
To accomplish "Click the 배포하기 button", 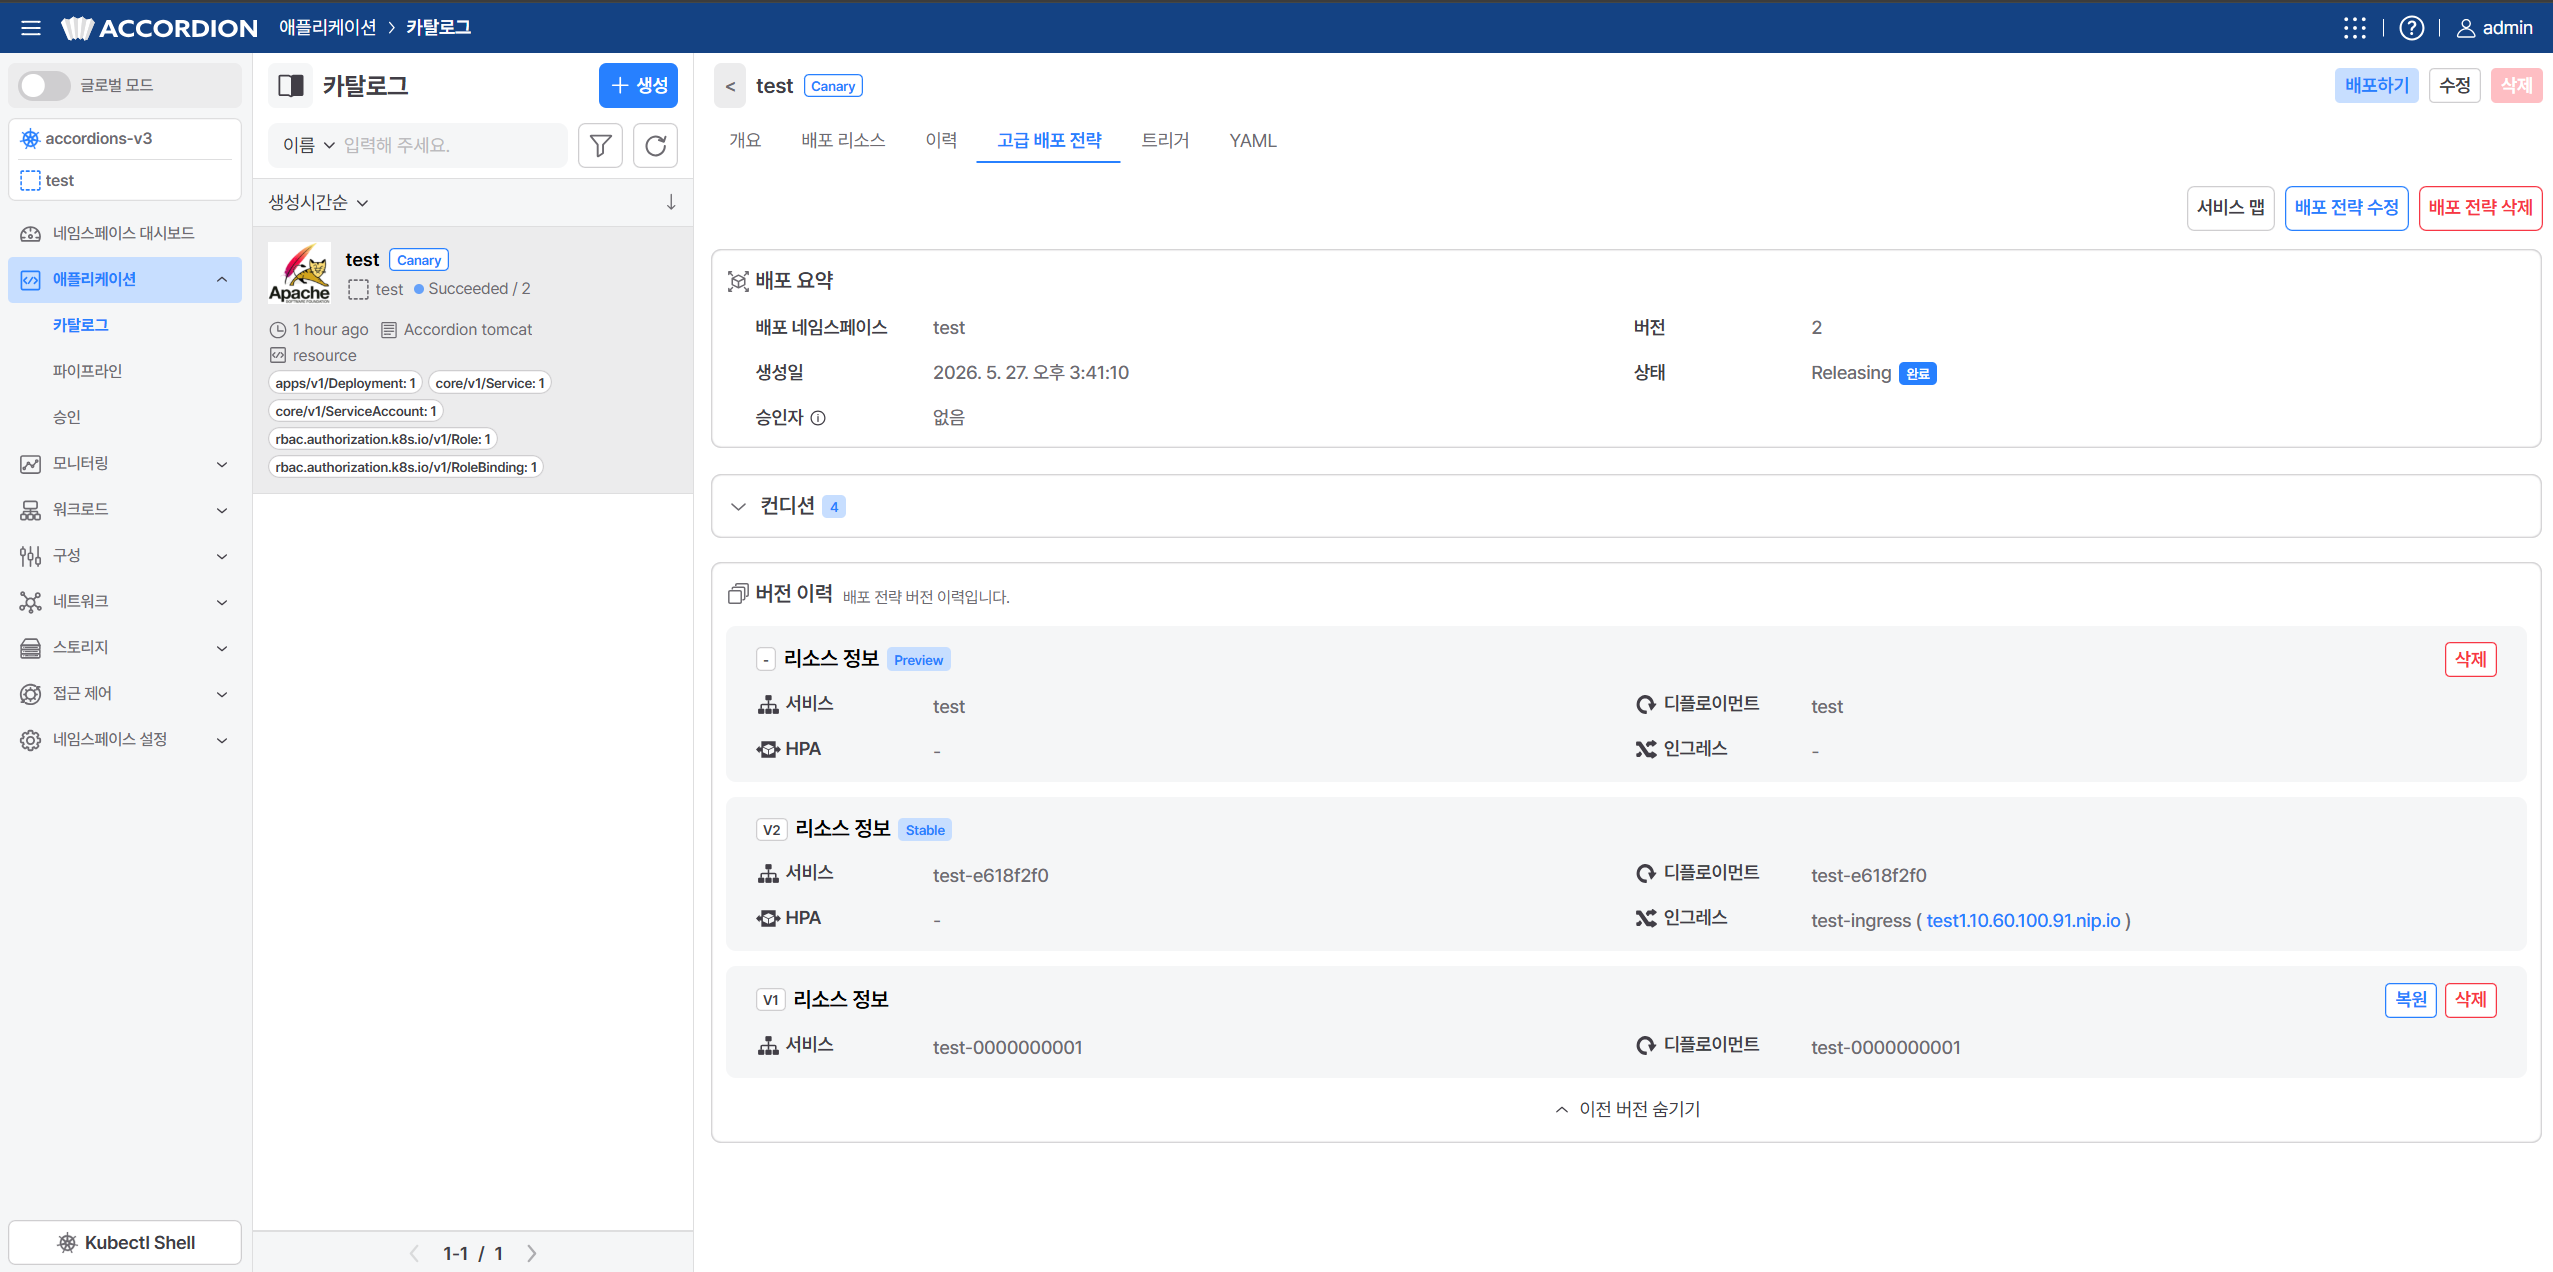I will 2376,86.
